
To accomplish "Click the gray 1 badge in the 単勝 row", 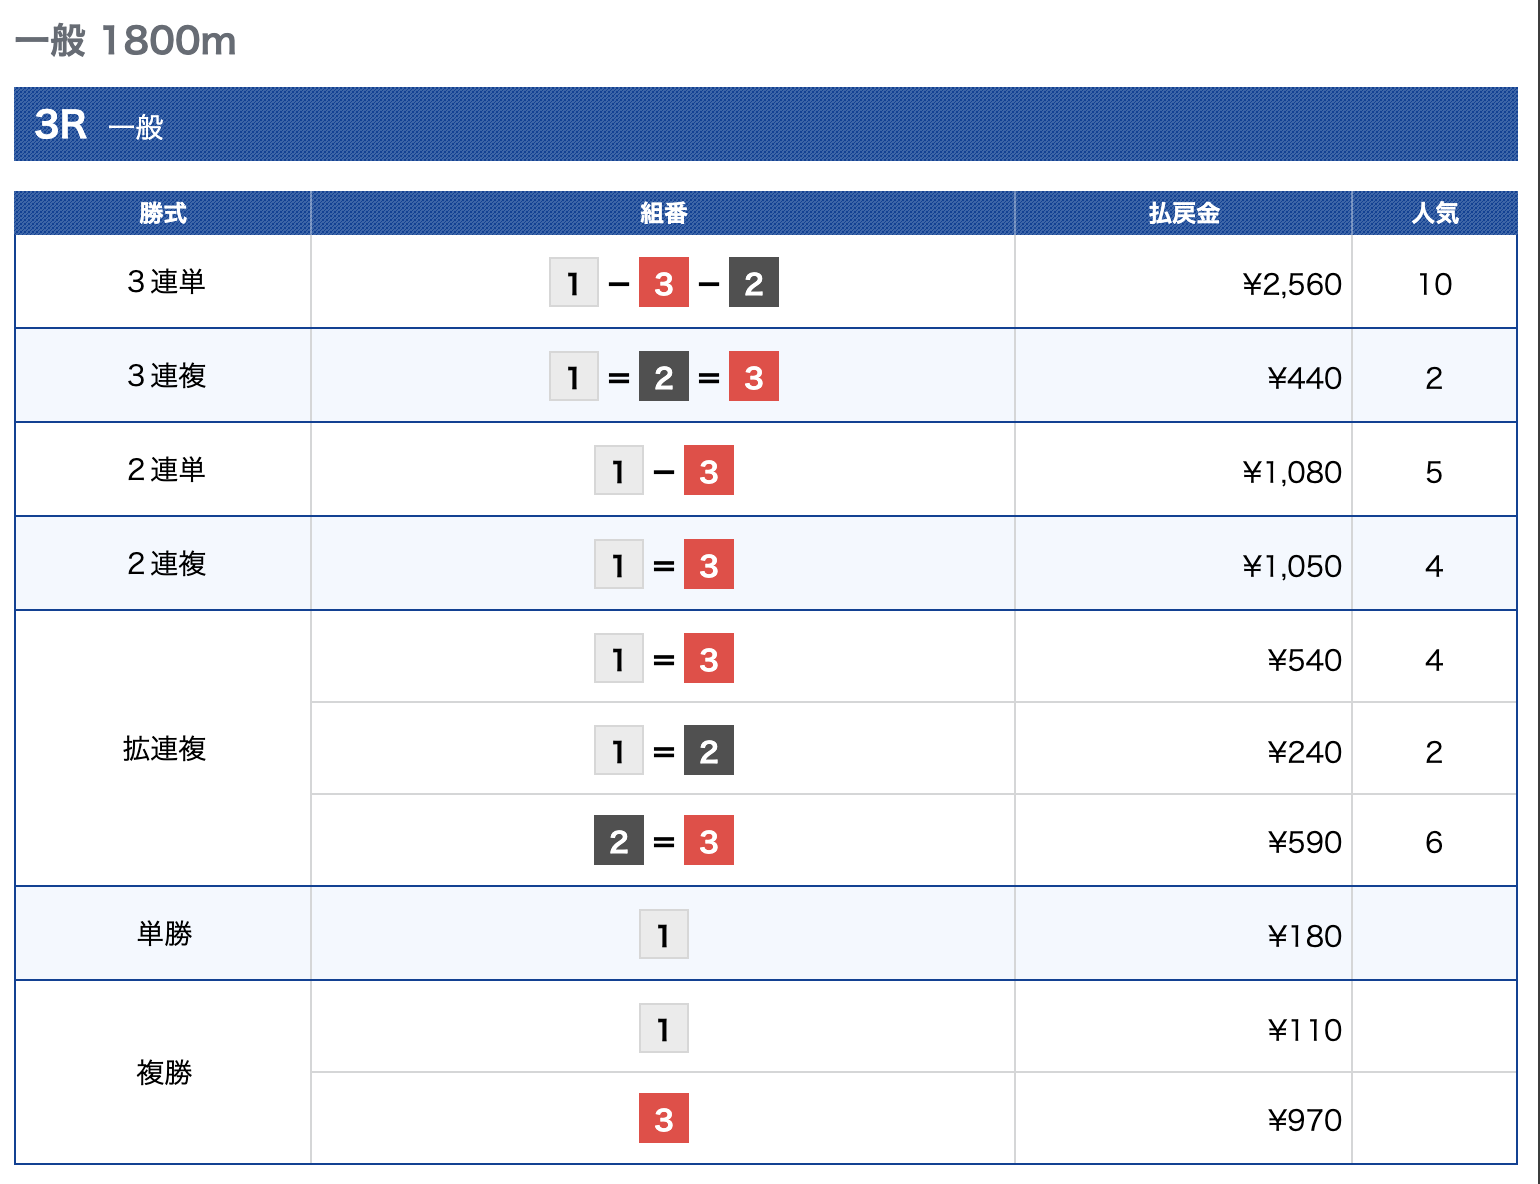I will [x=664, y=935].
